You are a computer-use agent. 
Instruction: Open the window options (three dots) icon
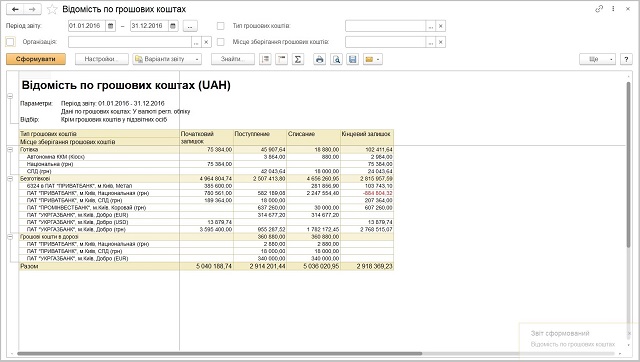613,9
